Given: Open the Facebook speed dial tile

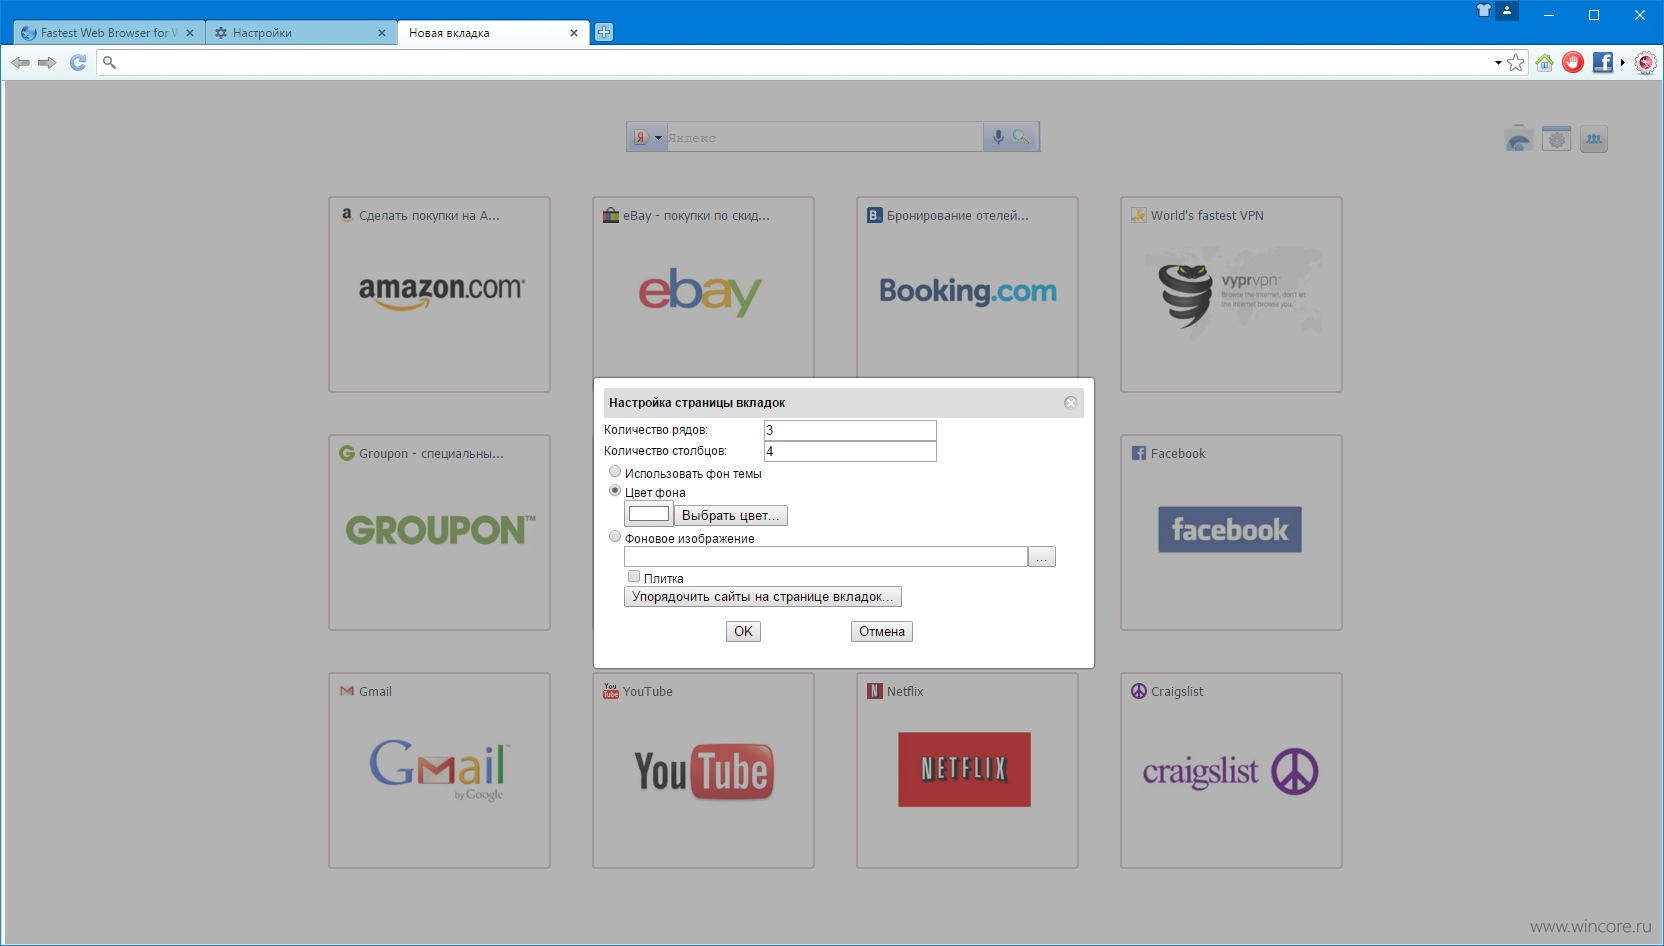Looking at the screenshot, I should (1231, 533).
